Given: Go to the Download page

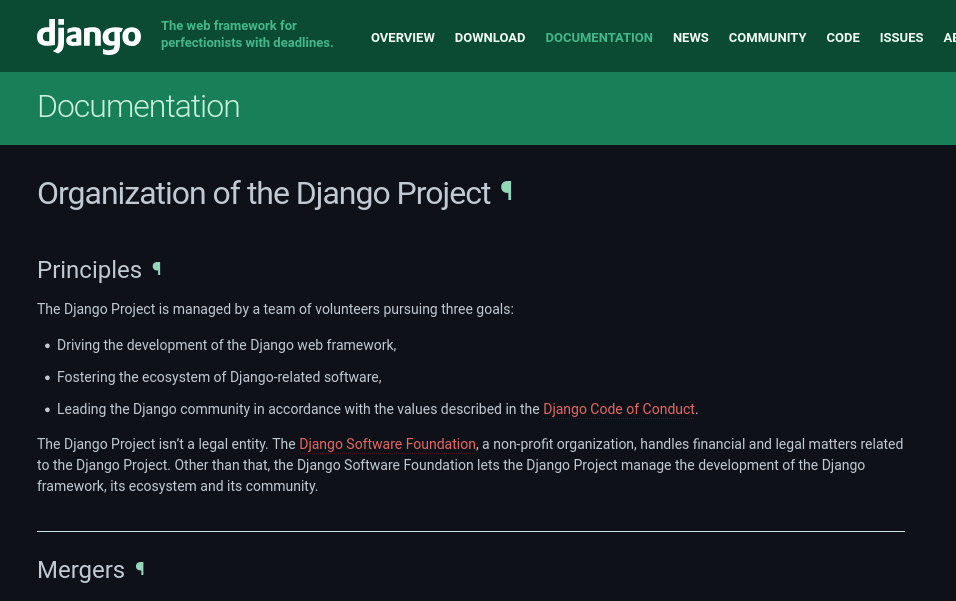Looking at the screenshot, I should [489, 38].
